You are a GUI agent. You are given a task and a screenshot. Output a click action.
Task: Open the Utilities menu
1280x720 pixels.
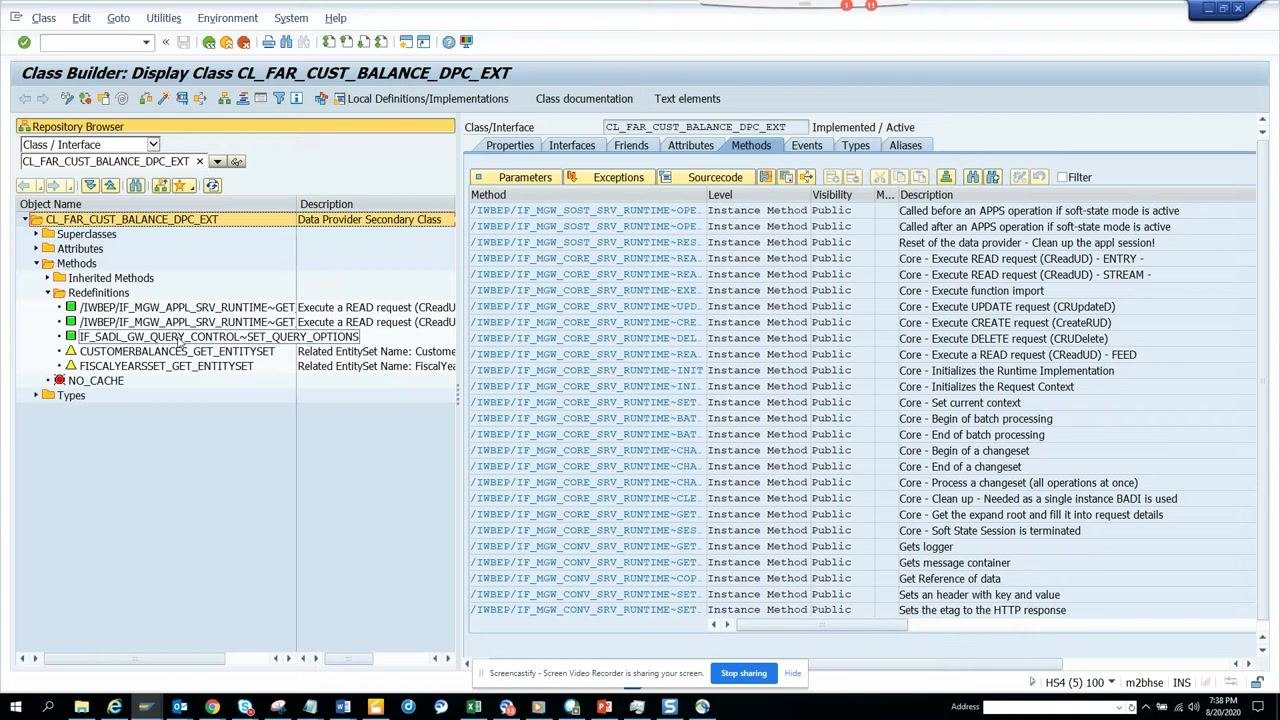click(x=163, y=18)
